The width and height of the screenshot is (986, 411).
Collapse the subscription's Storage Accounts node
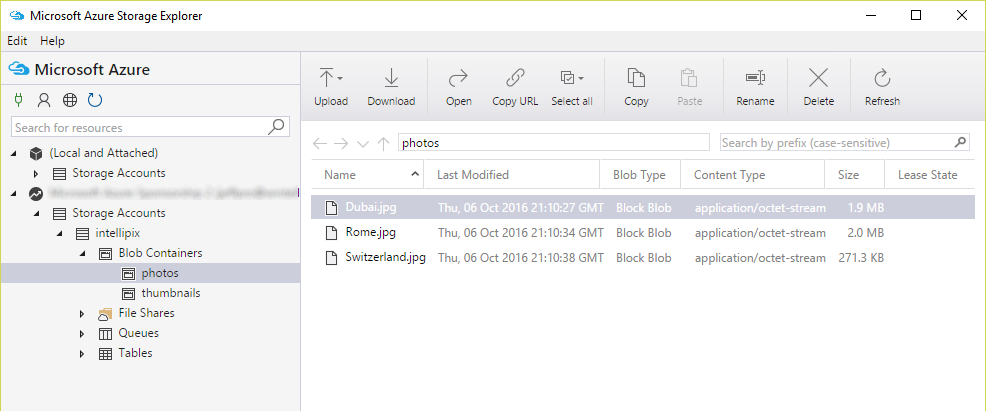[37, 214]
